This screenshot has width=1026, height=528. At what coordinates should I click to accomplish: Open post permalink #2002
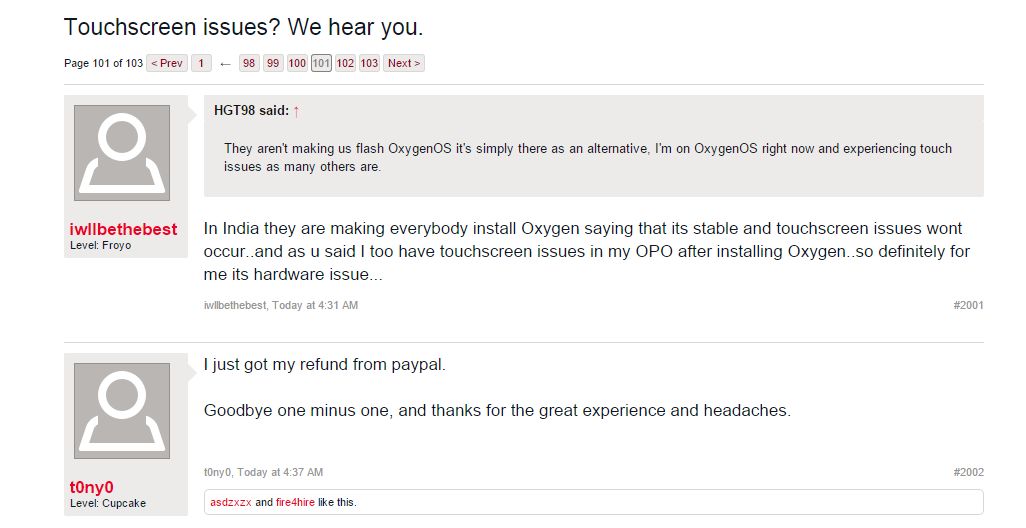tap(968, 472)
